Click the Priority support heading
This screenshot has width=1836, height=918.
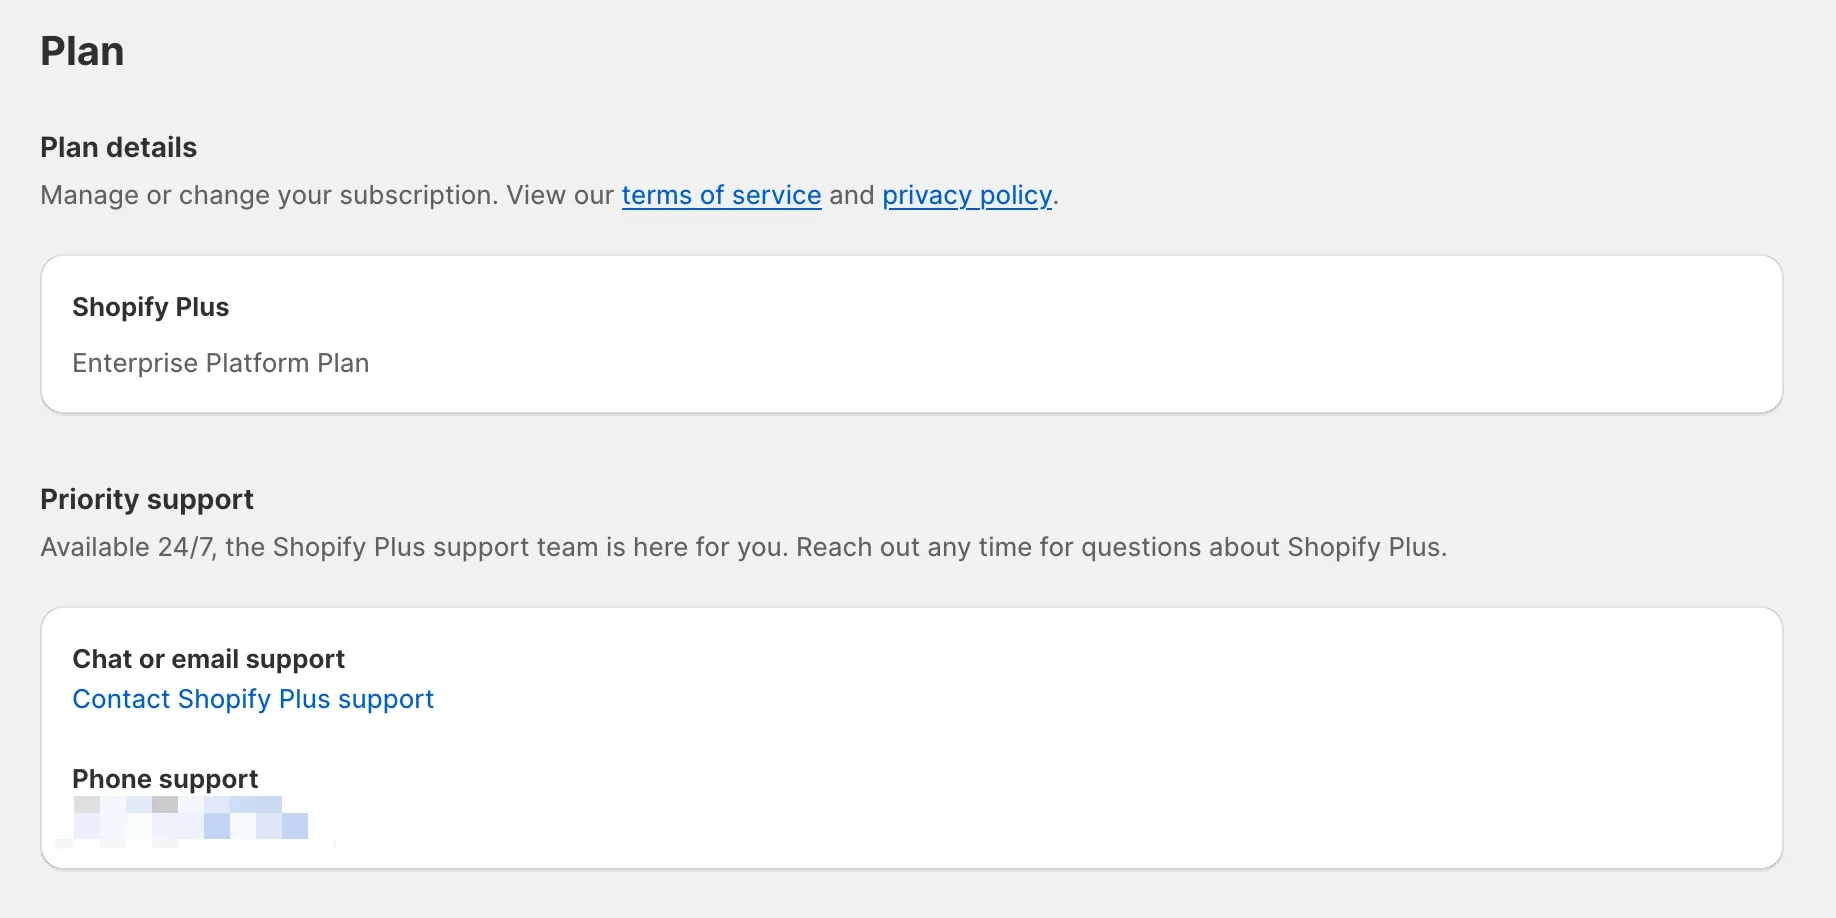click(147, 499)
